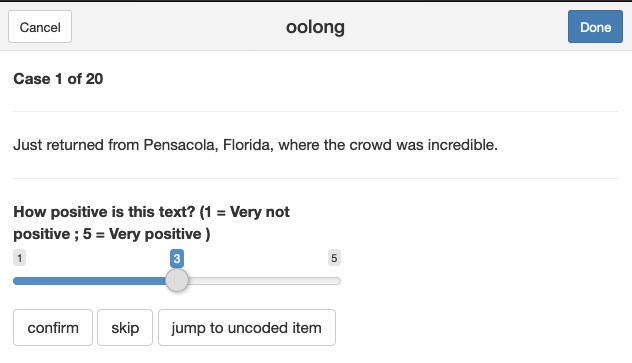This screenshot has height=363, width=632.
Task: Click the Pensacola, Florida sentence text
Action: click(256, 145)
